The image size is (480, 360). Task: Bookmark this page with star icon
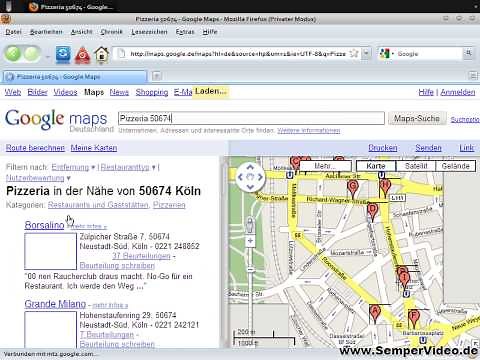[354, 54]
